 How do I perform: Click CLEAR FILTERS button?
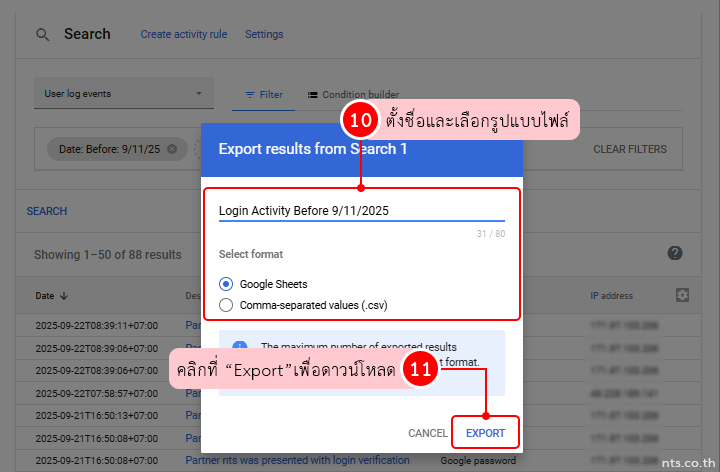pyautogui.click(x=629, y=149)
